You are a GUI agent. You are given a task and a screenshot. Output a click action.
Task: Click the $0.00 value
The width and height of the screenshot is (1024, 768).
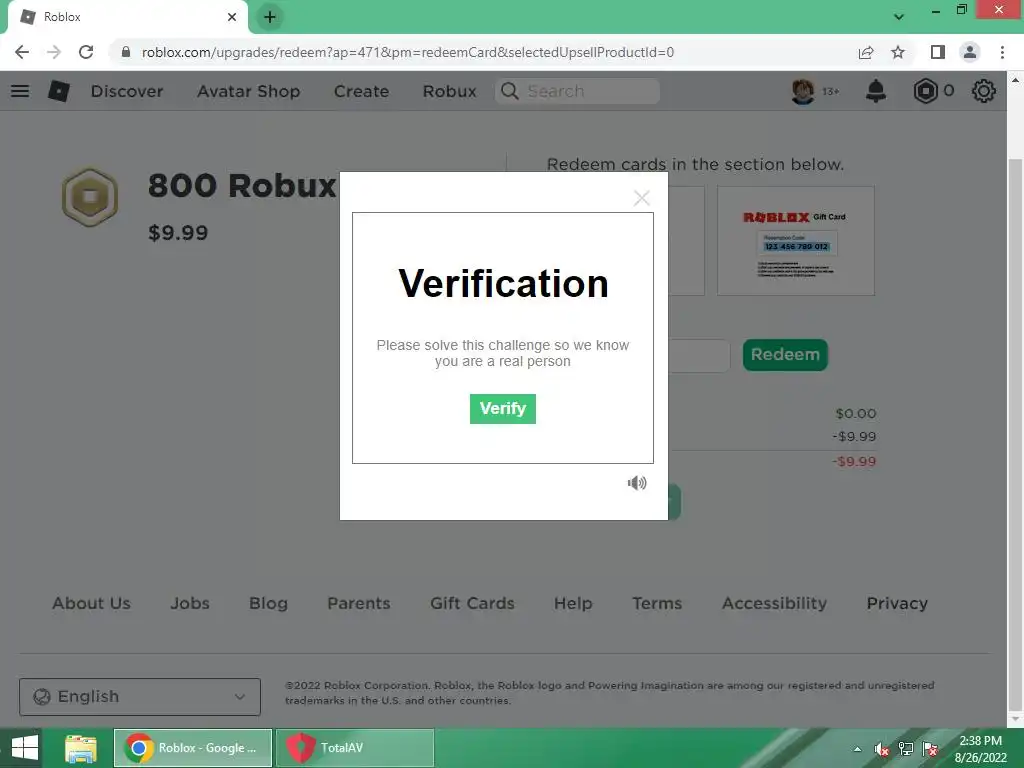click(x=856, y=413)
